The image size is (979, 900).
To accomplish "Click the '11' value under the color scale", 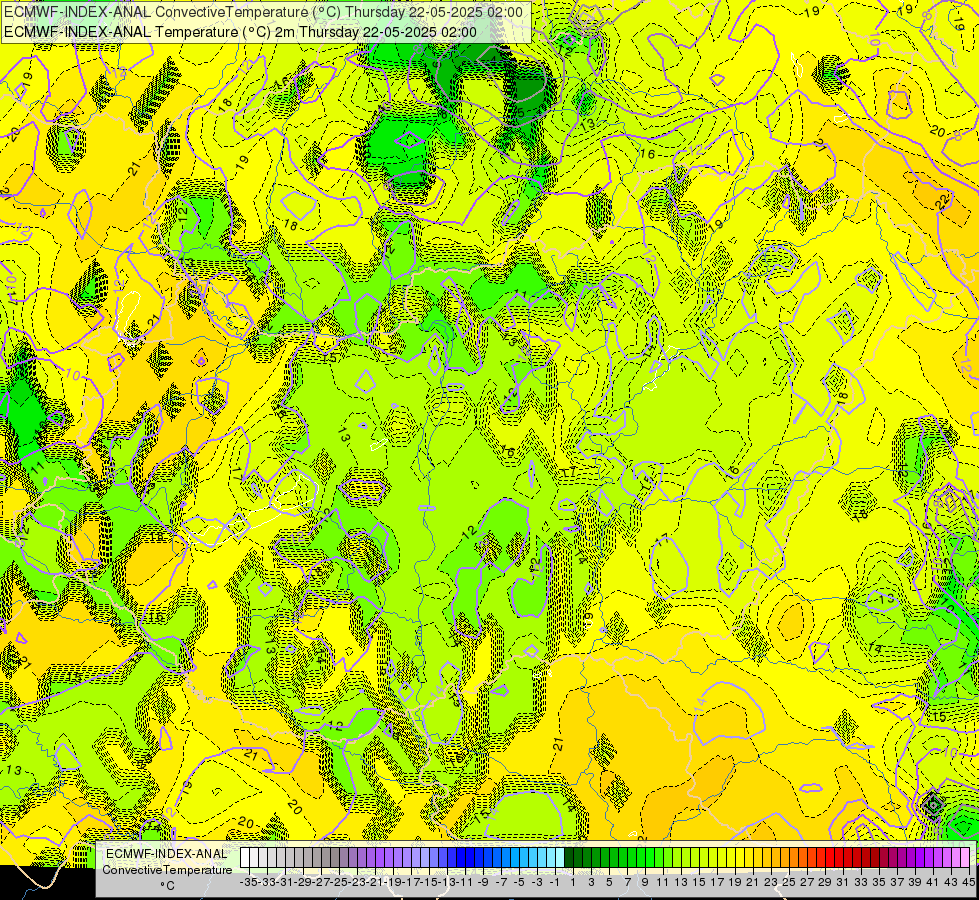I will (663, 882).
